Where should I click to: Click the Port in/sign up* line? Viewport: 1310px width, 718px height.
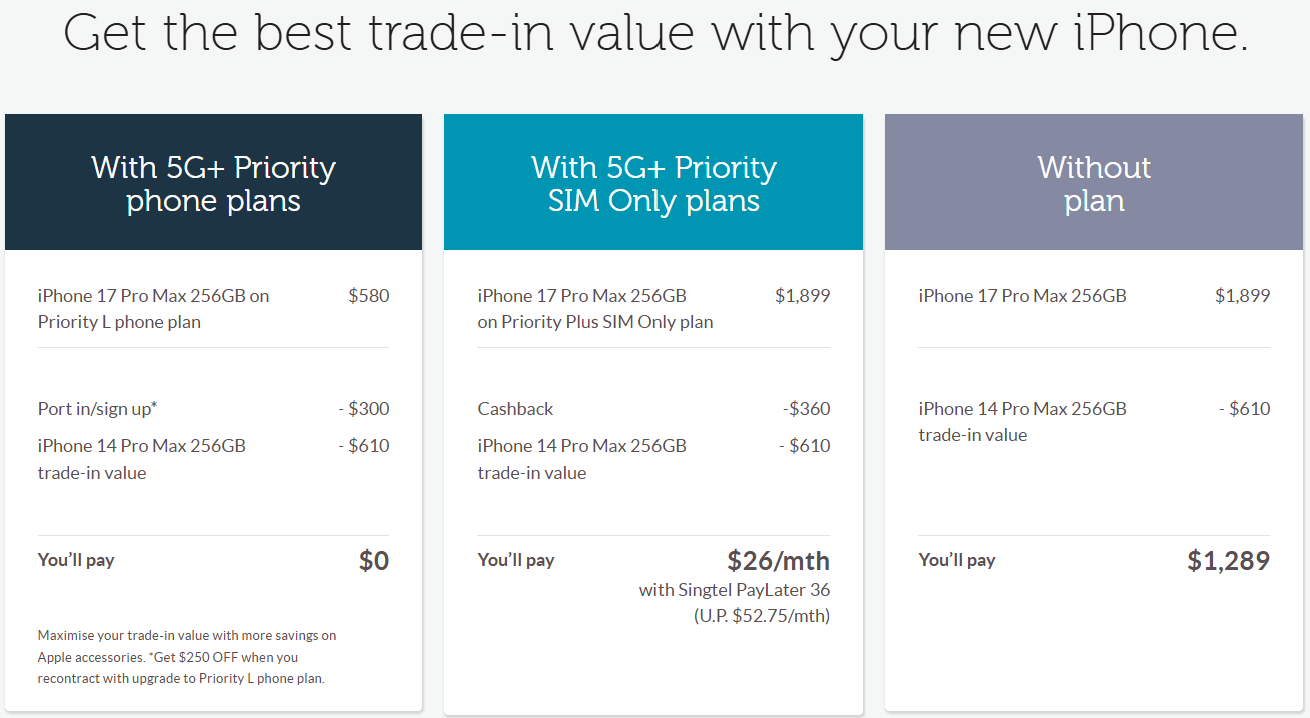[x=98, y=409]
